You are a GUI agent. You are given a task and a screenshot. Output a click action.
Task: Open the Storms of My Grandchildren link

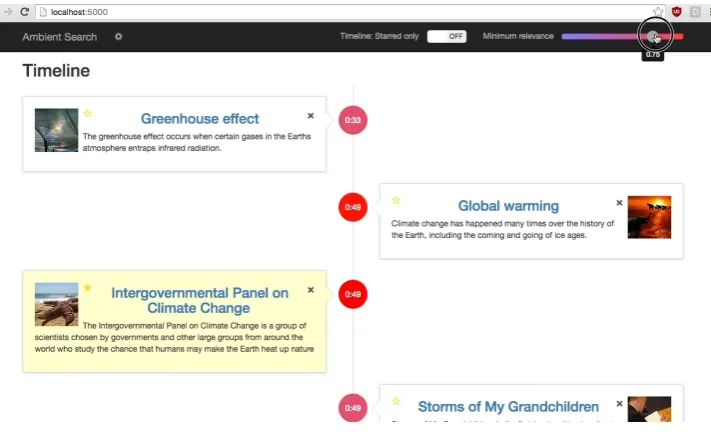tap(508, 407)
